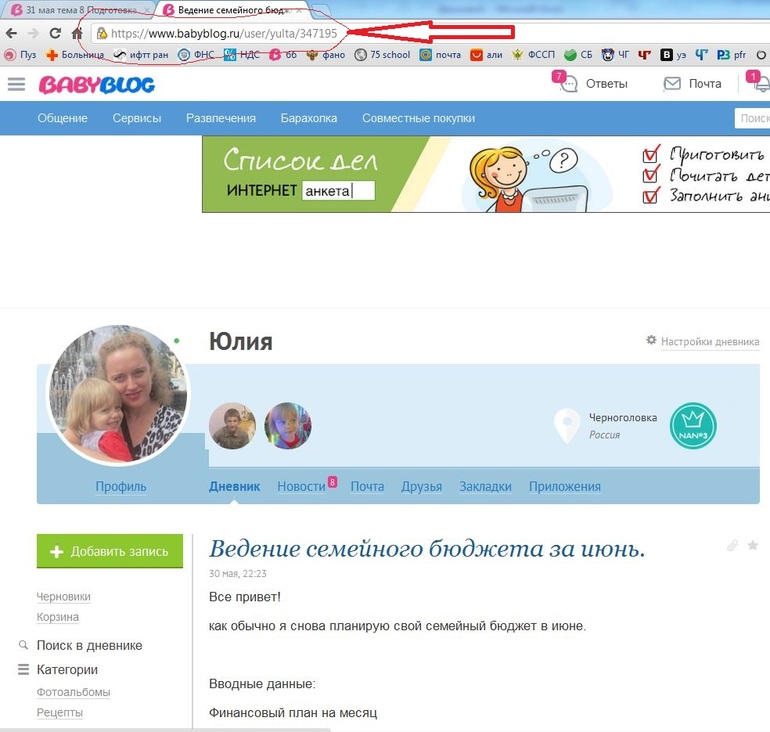
Task: Switch to the Закладки profile tab
Action: [x=485, y=487]
